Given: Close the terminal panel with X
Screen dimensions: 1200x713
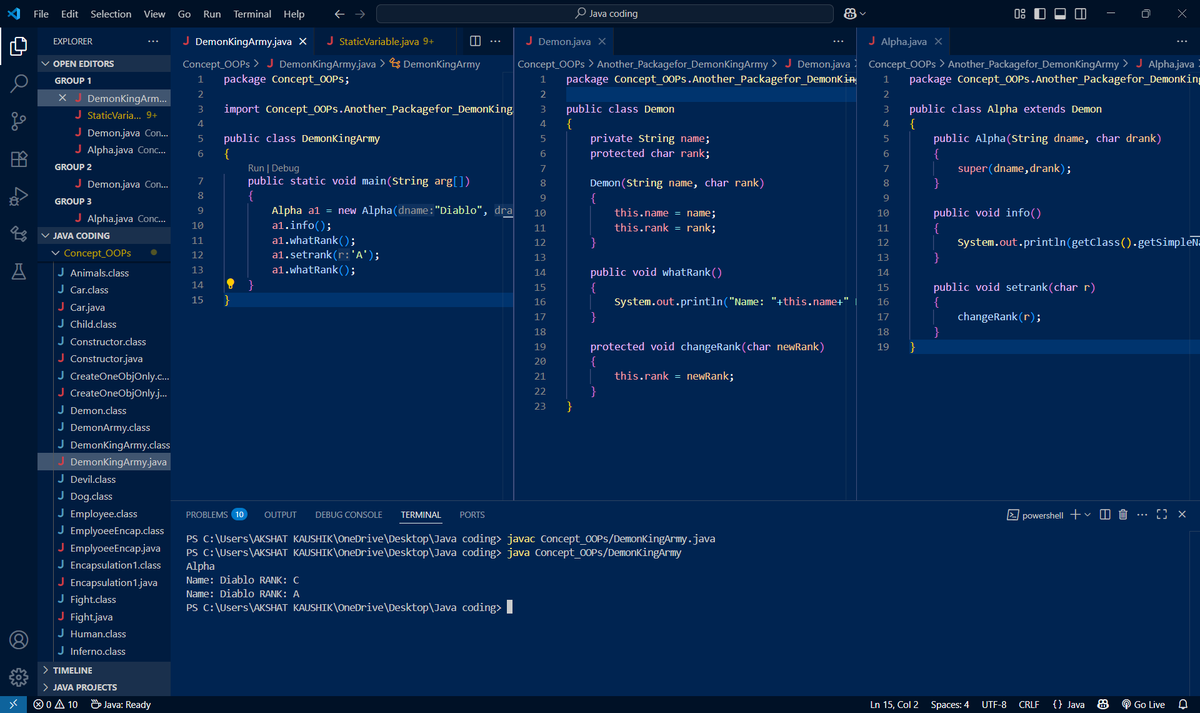Looking at the screenshot, I should click(x=1182, y=514).
